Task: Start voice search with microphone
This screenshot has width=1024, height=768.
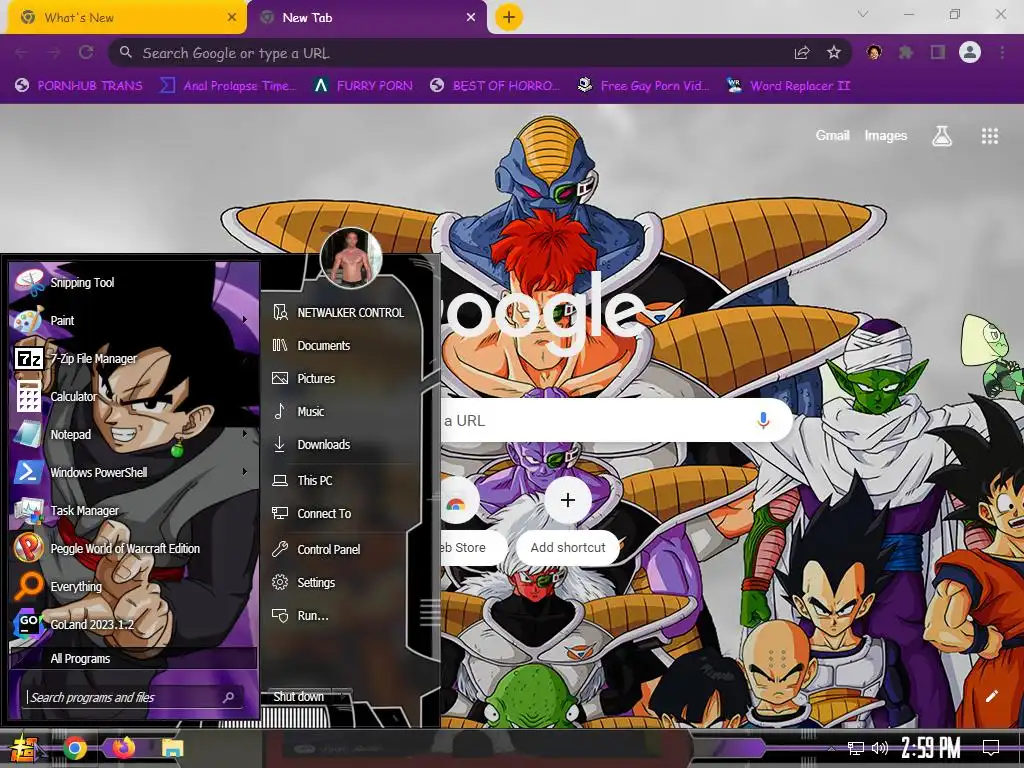Action: 763,421
